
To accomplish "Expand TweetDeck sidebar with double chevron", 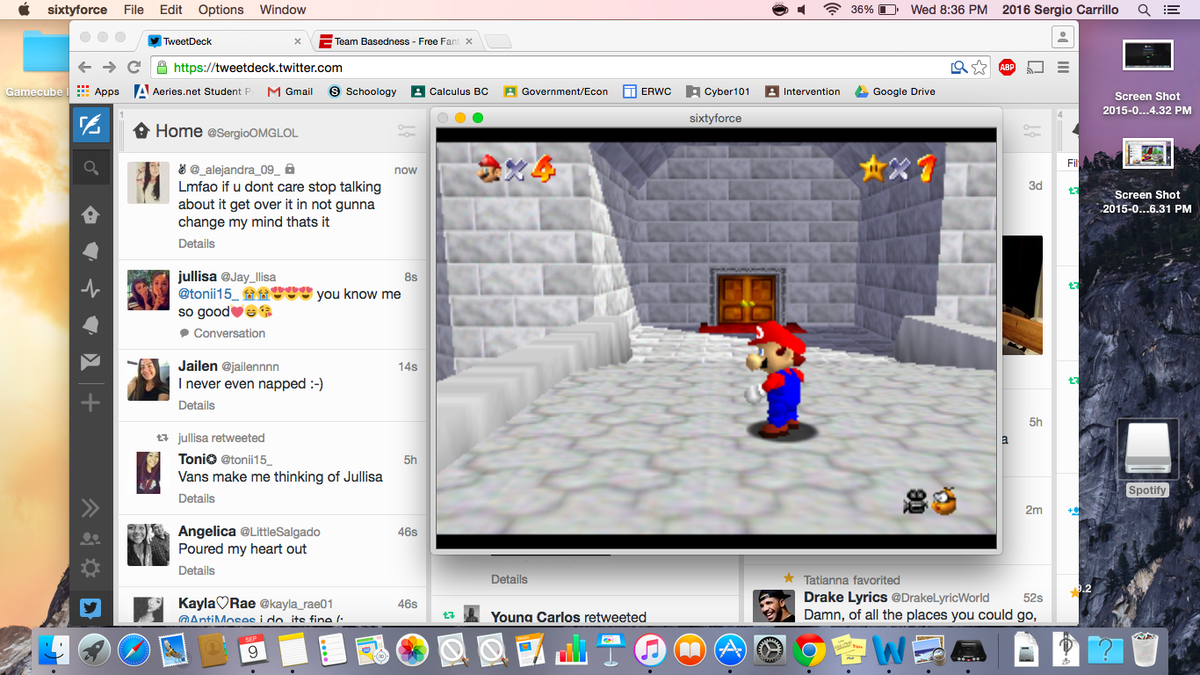I will click(90, 507).
